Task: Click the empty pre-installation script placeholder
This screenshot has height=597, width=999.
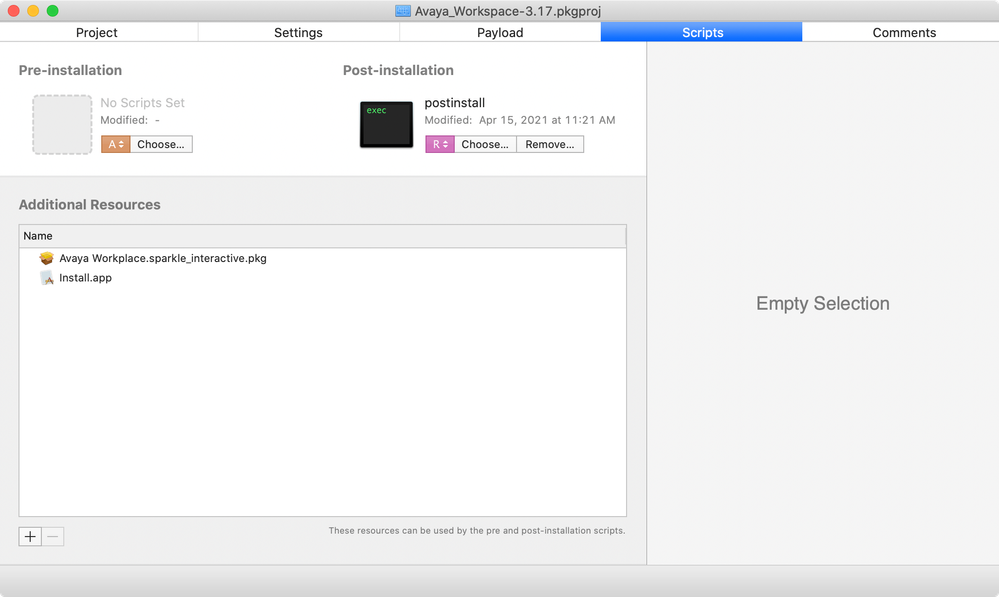Action: 62,124
